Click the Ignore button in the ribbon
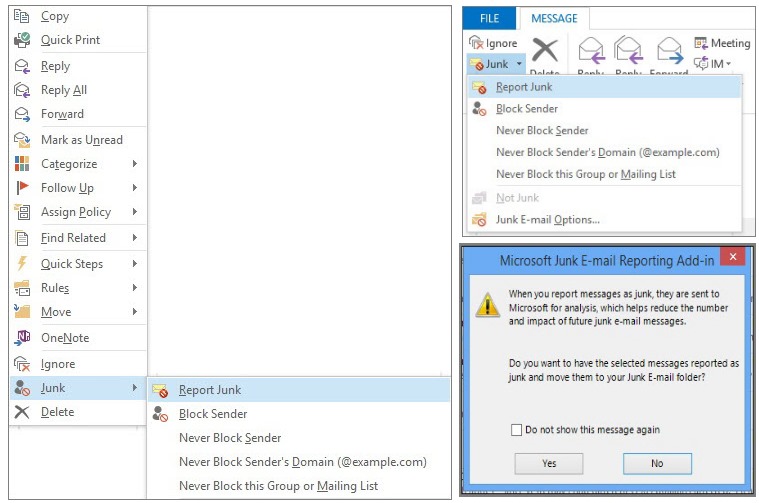The image size is (759, 503). coord(493,43)
